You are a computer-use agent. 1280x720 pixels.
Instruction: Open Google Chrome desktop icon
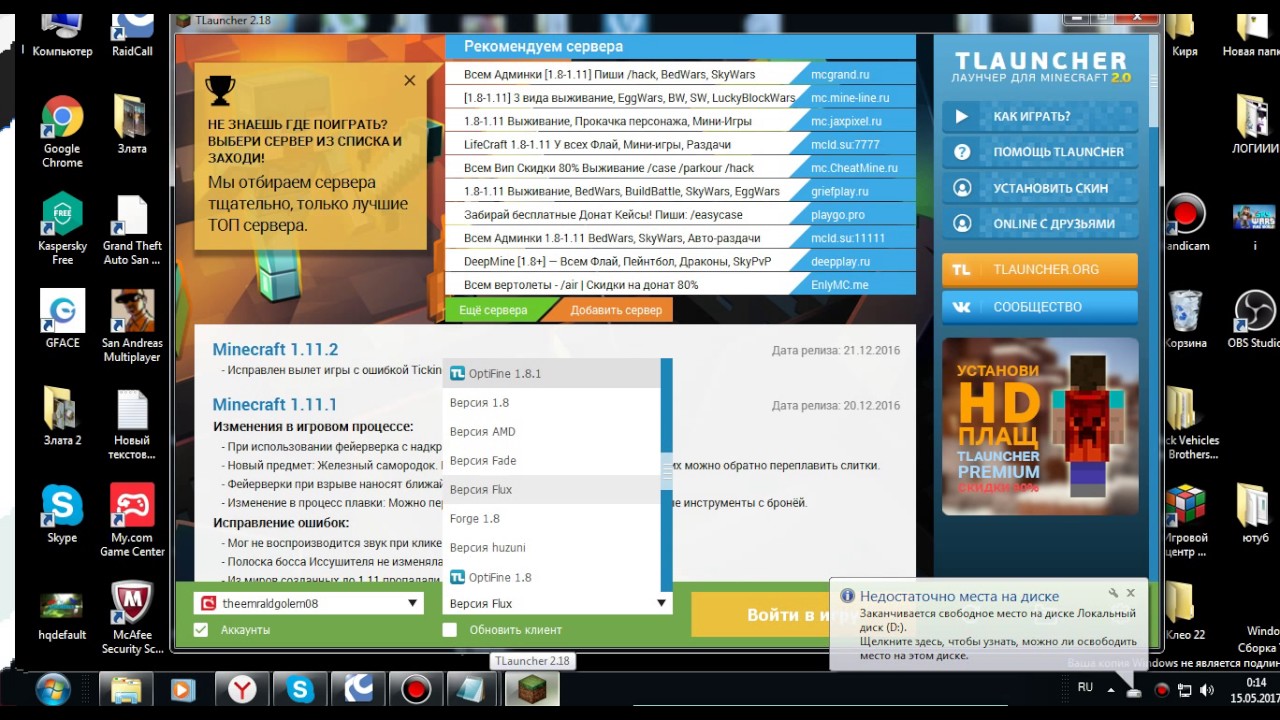(62, 132)
